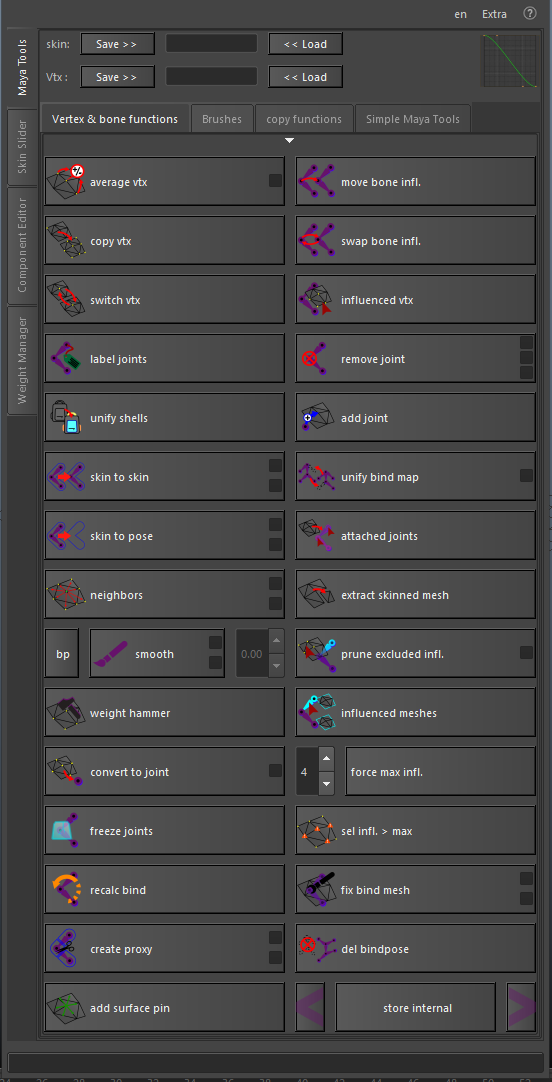Click the falloff curve graph thumbnail
Viewport: 552px width, 1082px height.
509,61
